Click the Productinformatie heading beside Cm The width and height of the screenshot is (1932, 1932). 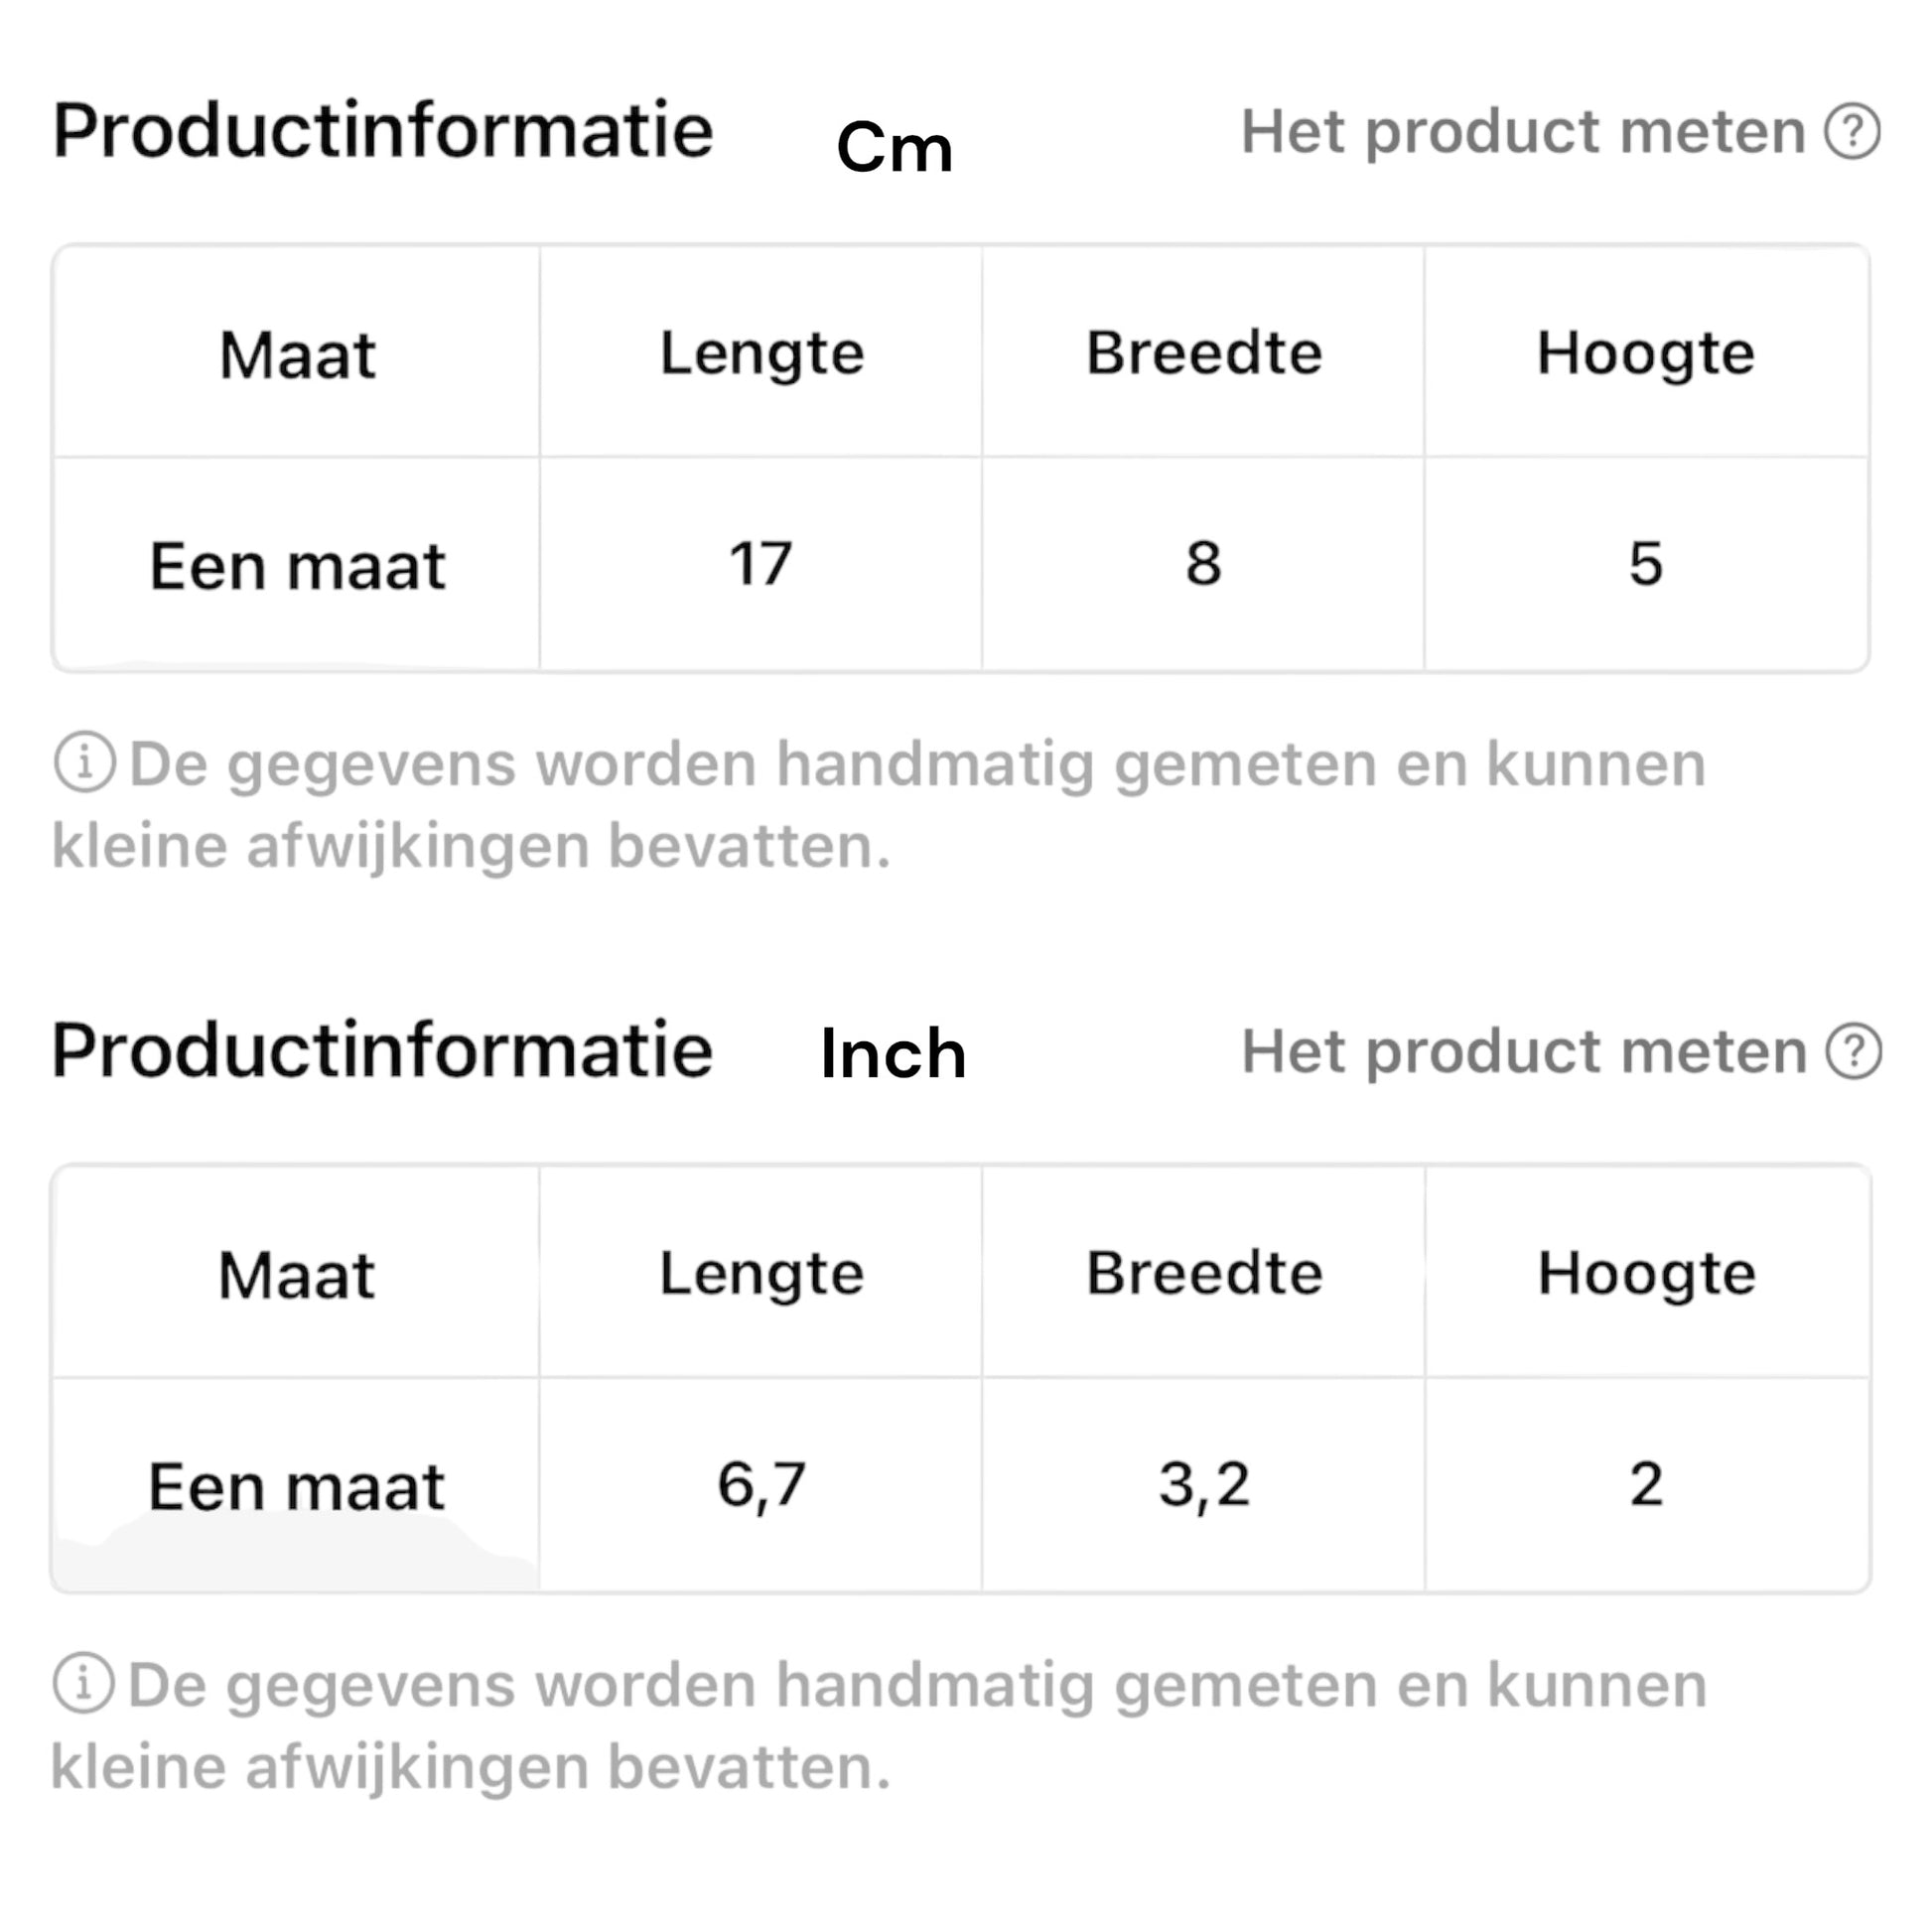tap(383, 131)
